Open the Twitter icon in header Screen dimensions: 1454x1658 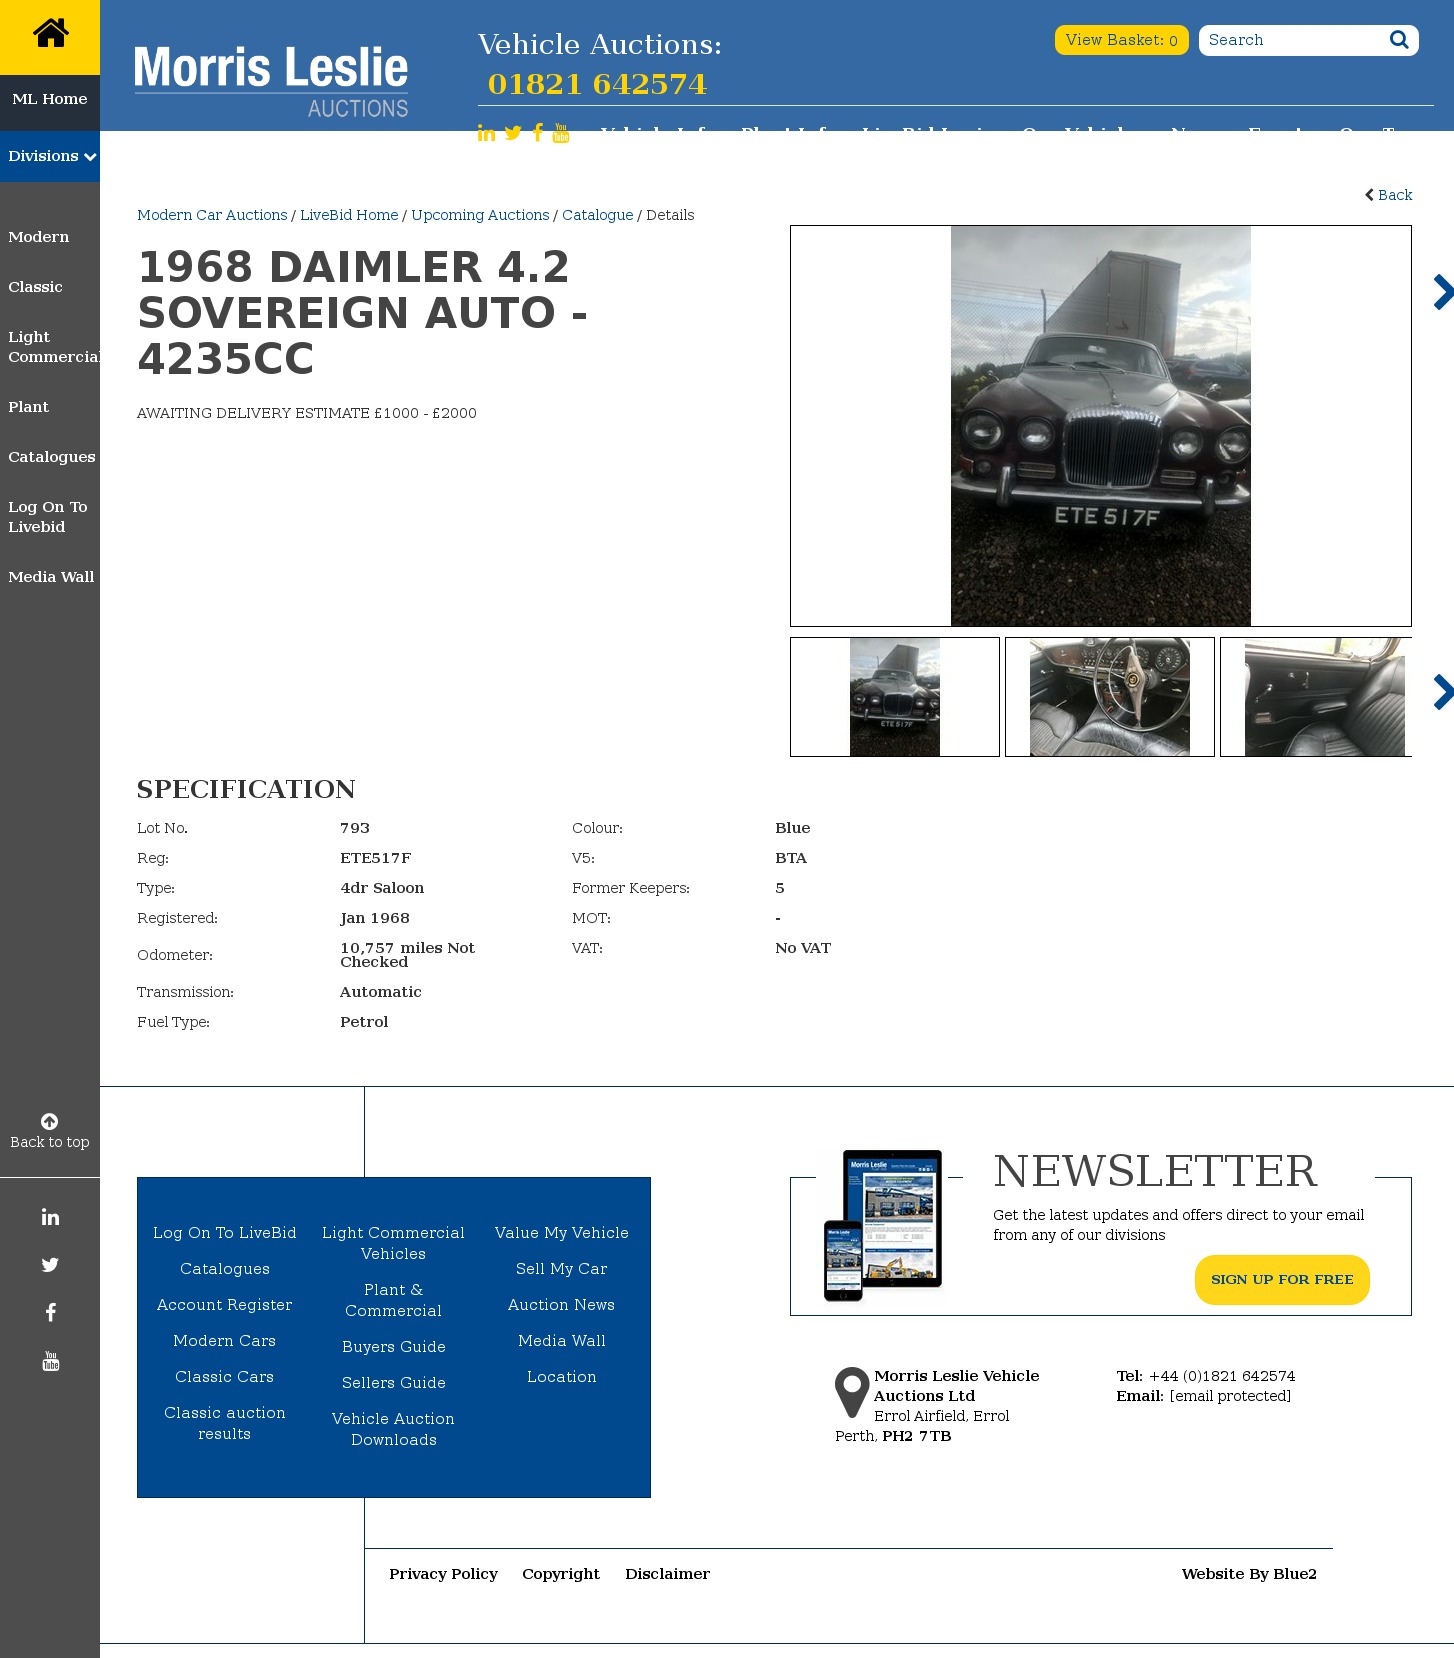coord(513,133)
